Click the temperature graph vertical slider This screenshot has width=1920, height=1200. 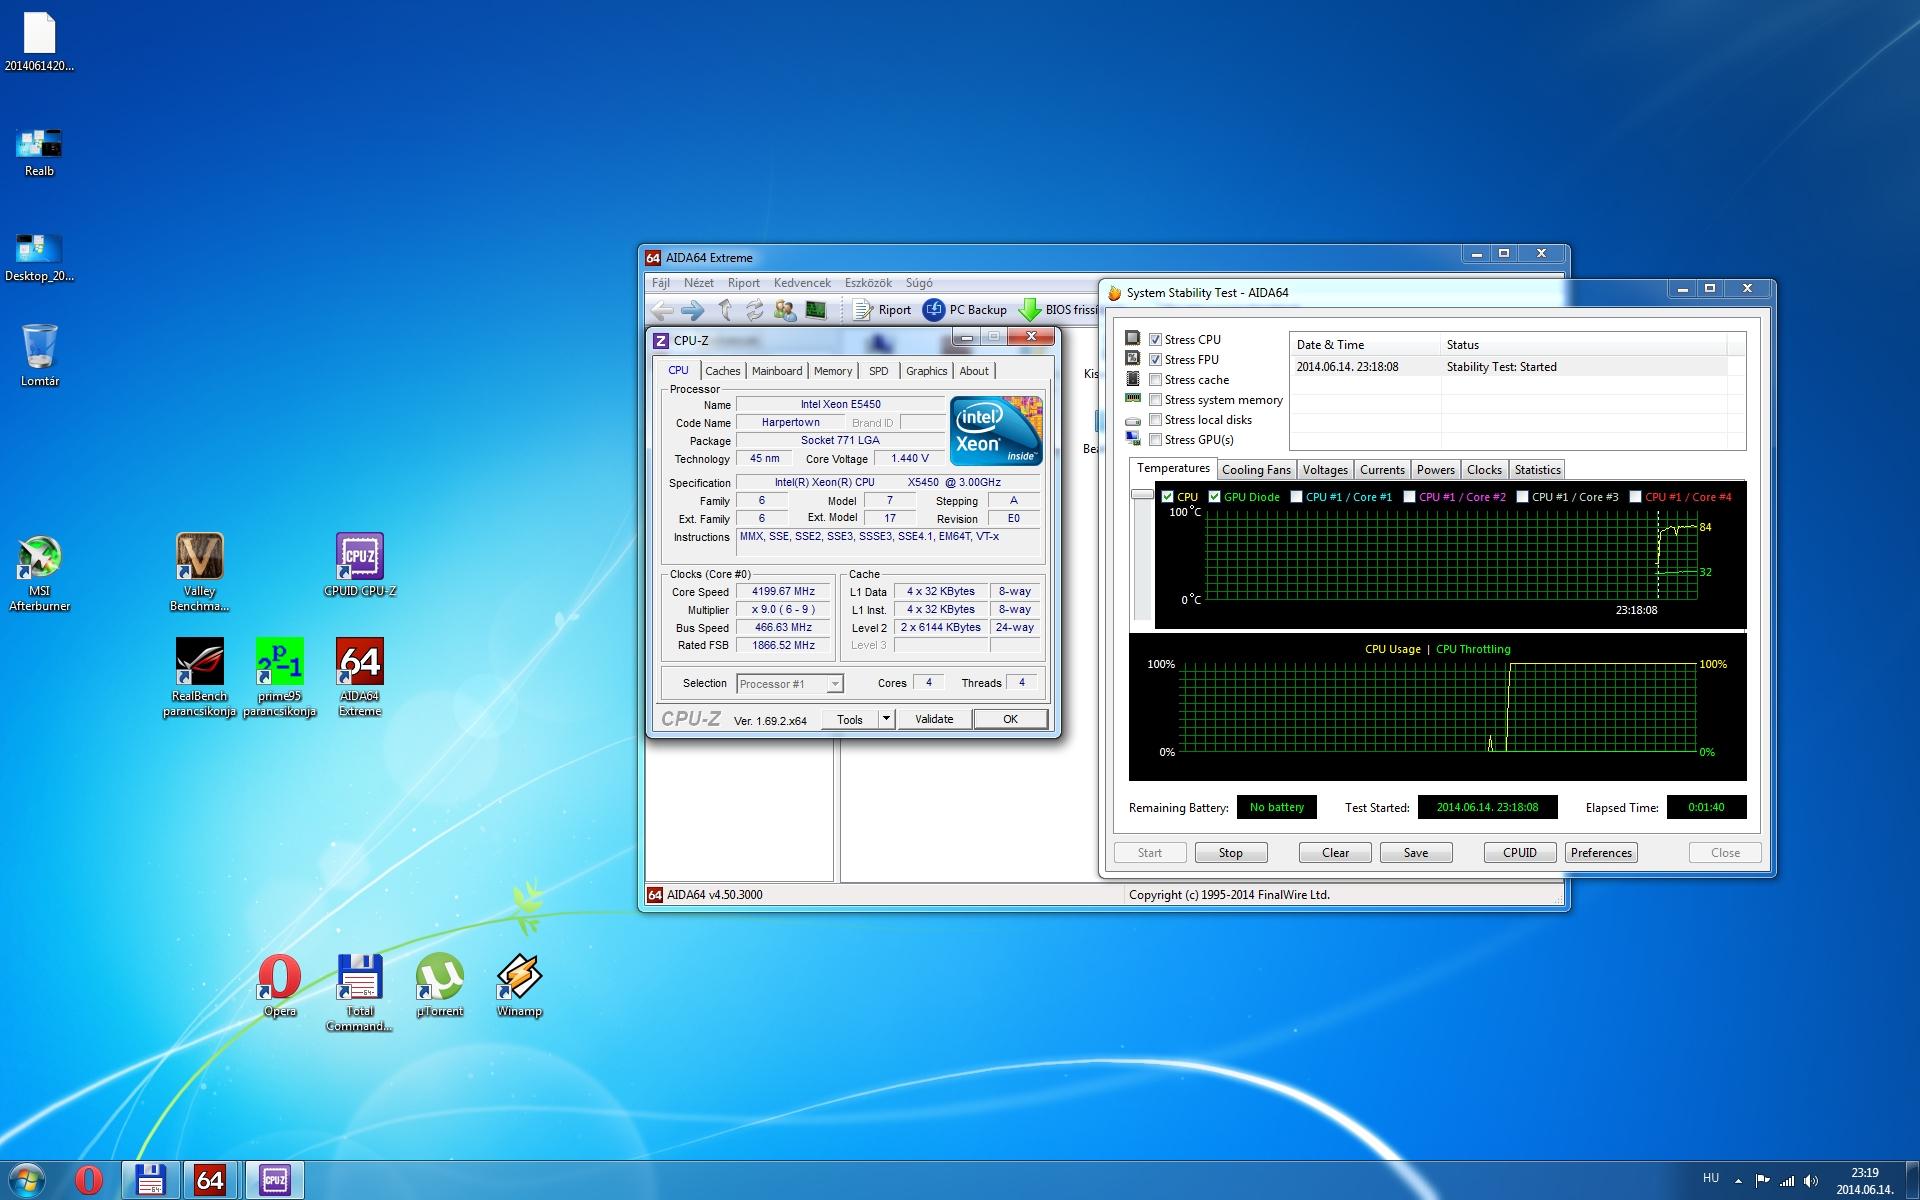pos(1142,494)
